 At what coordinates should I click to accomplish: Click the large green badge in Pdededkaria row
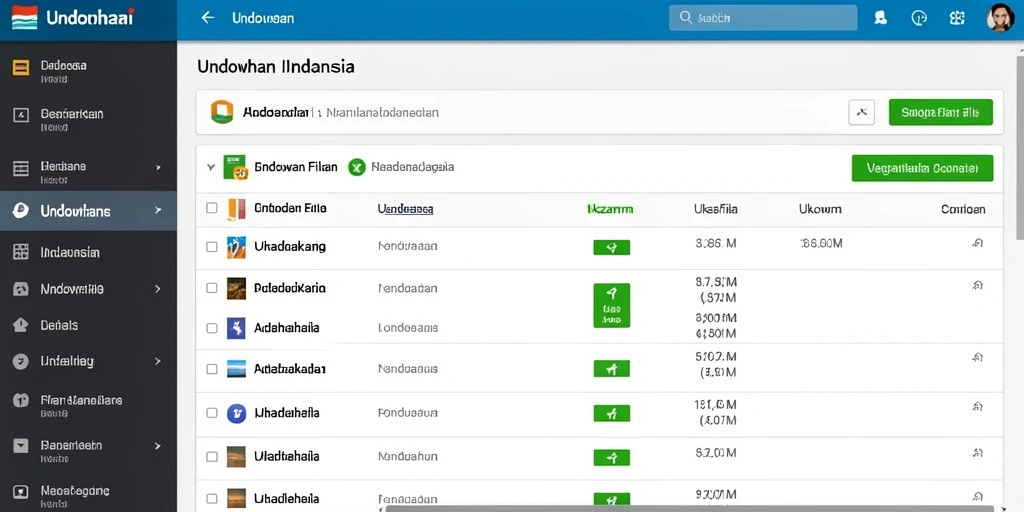[612, 305]
